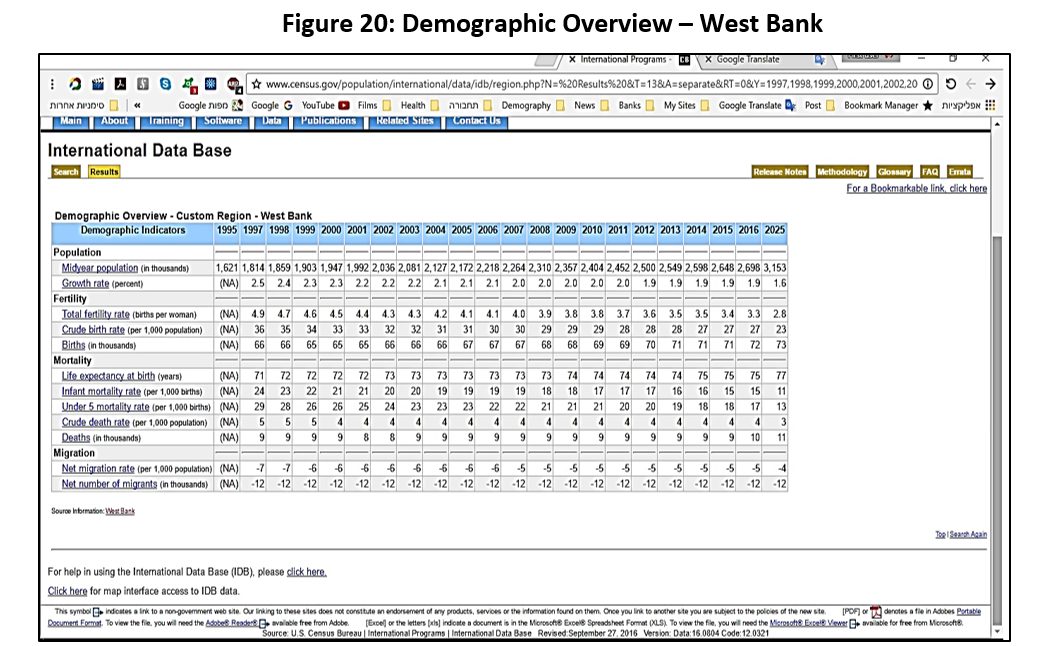Open the Post bookmark folder
The width and height of the screenshot is (1054, 646).
[x=820, y=105]
